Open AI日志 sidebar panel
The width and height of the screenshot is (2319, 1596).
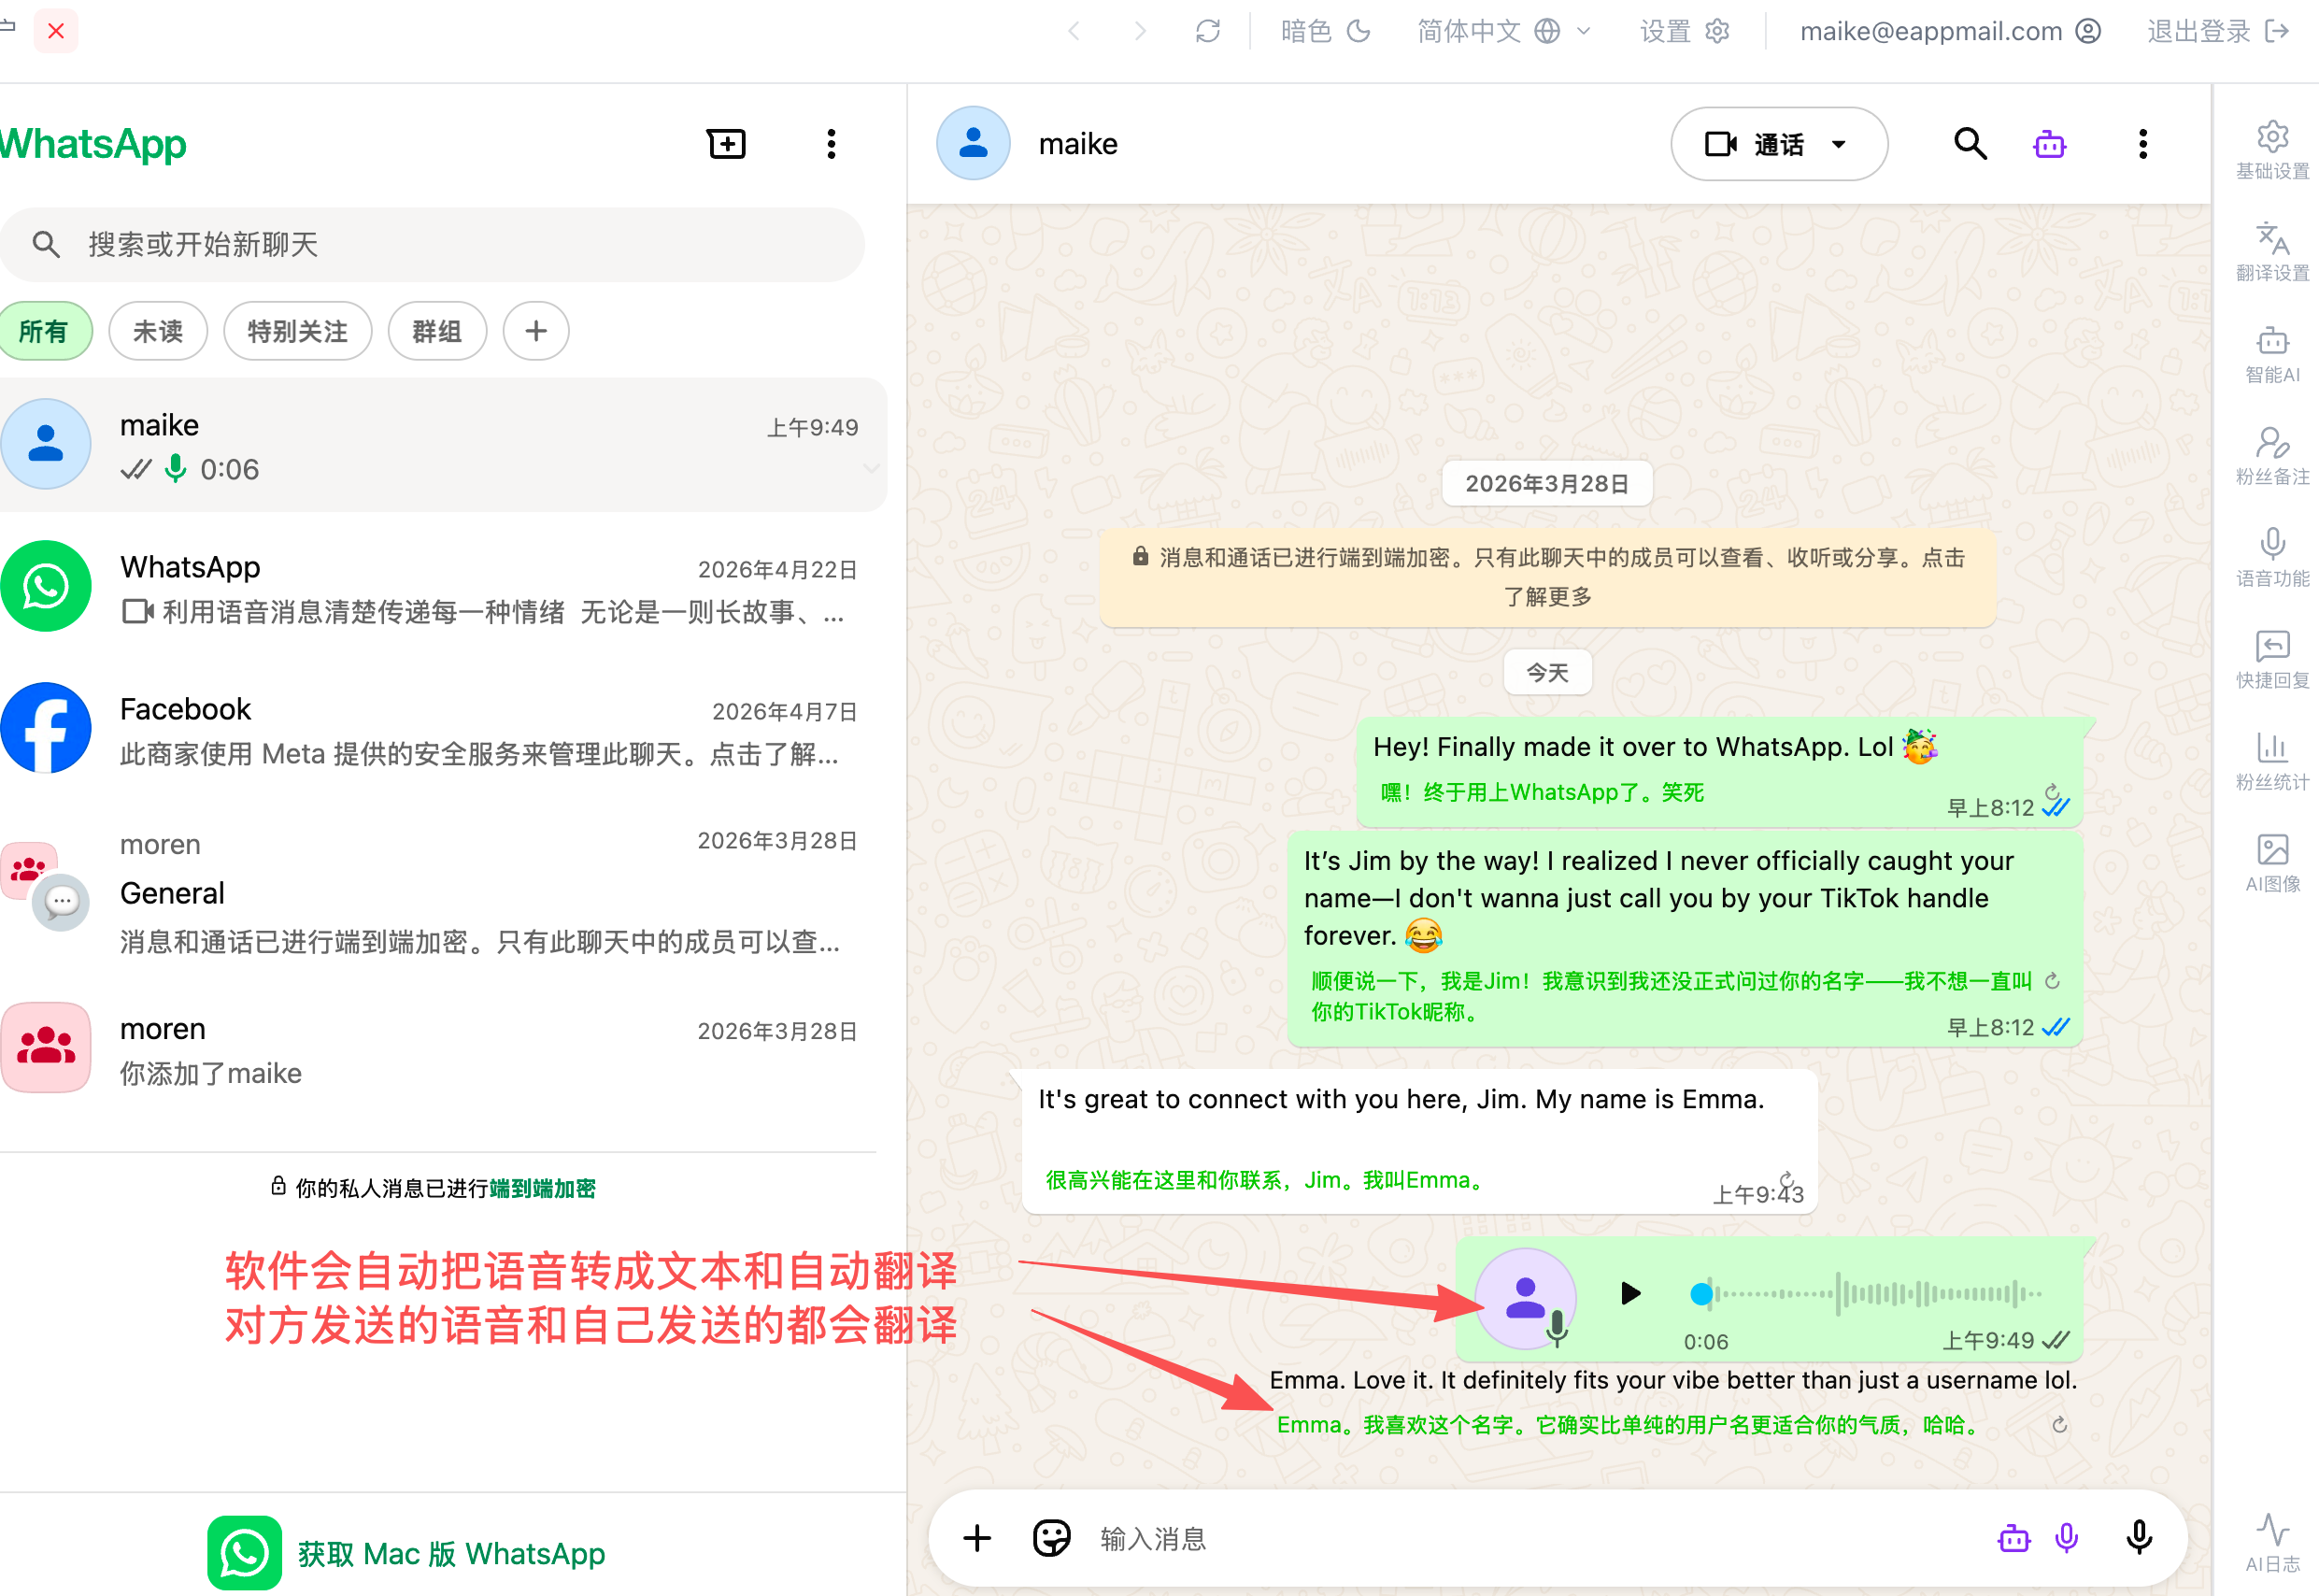click(2272, 1543)
